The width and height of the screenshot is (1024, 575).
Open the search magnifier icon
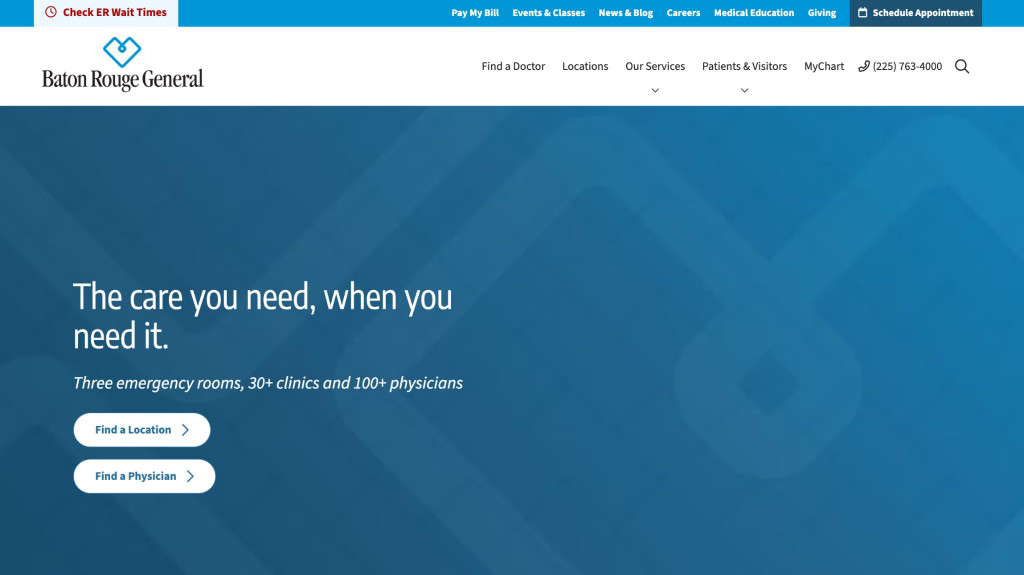[x=962, y=67]
